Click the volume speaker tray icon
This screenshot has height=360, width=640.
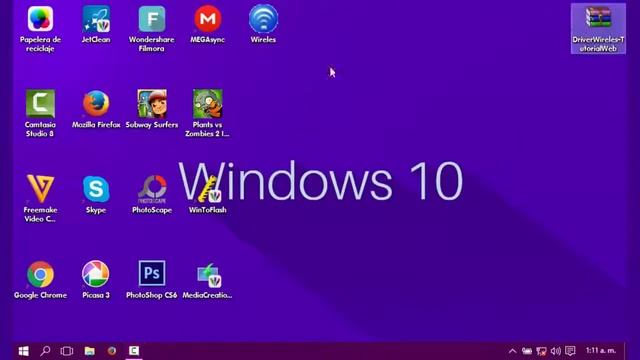click(556, 351)
